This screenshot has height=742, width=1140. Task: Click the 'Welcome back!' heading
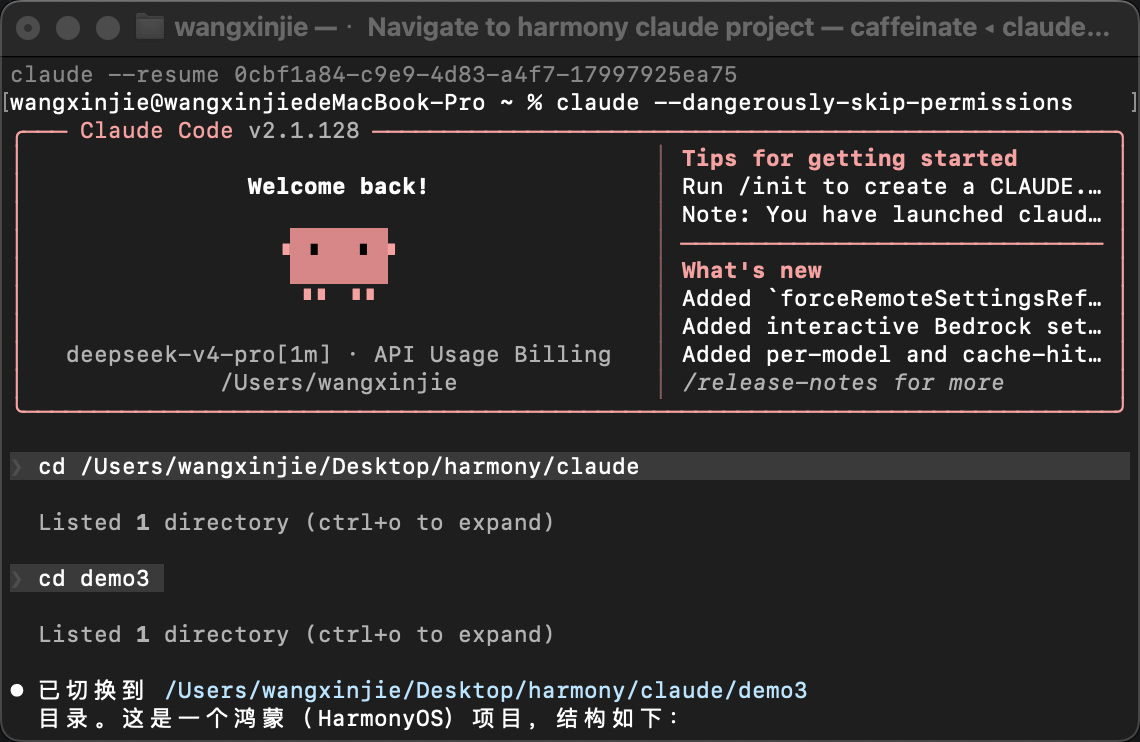click(x=337, y=187)
